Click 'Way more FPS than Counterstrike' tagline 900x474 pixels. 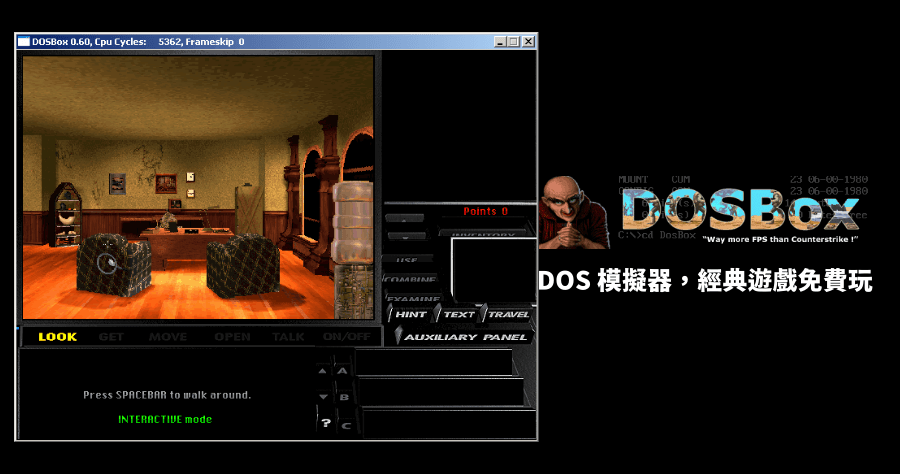click(x=780, y=239)
